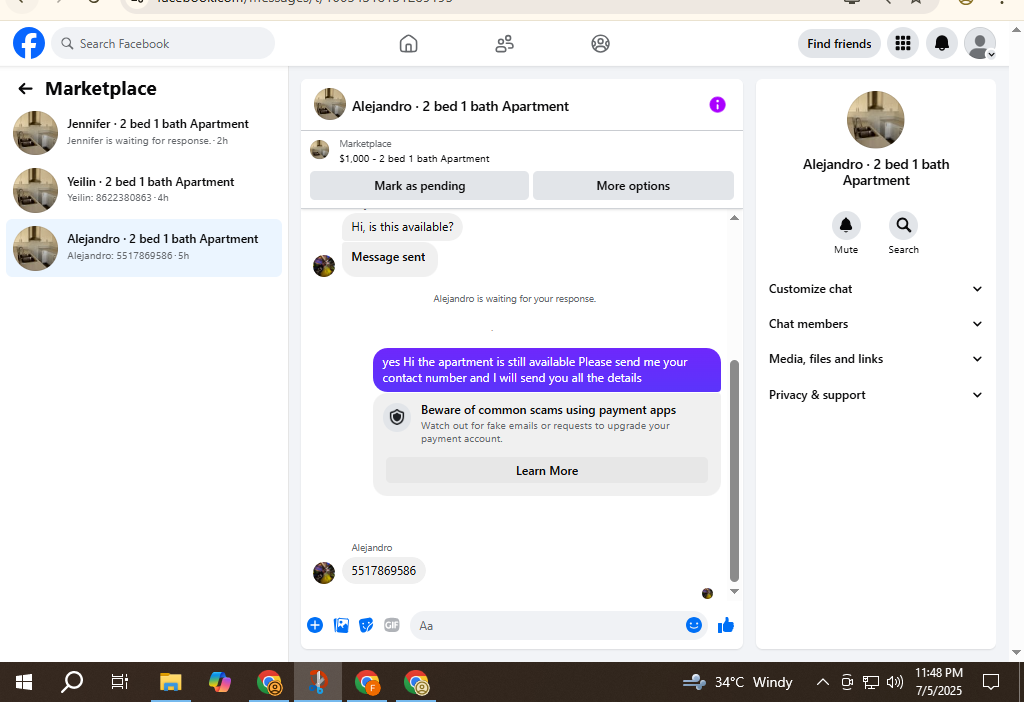Click the chat scrollbar thumb
Image resolution: width=1024 pixels, height=702 pixels.
click(x=734, y=470)
